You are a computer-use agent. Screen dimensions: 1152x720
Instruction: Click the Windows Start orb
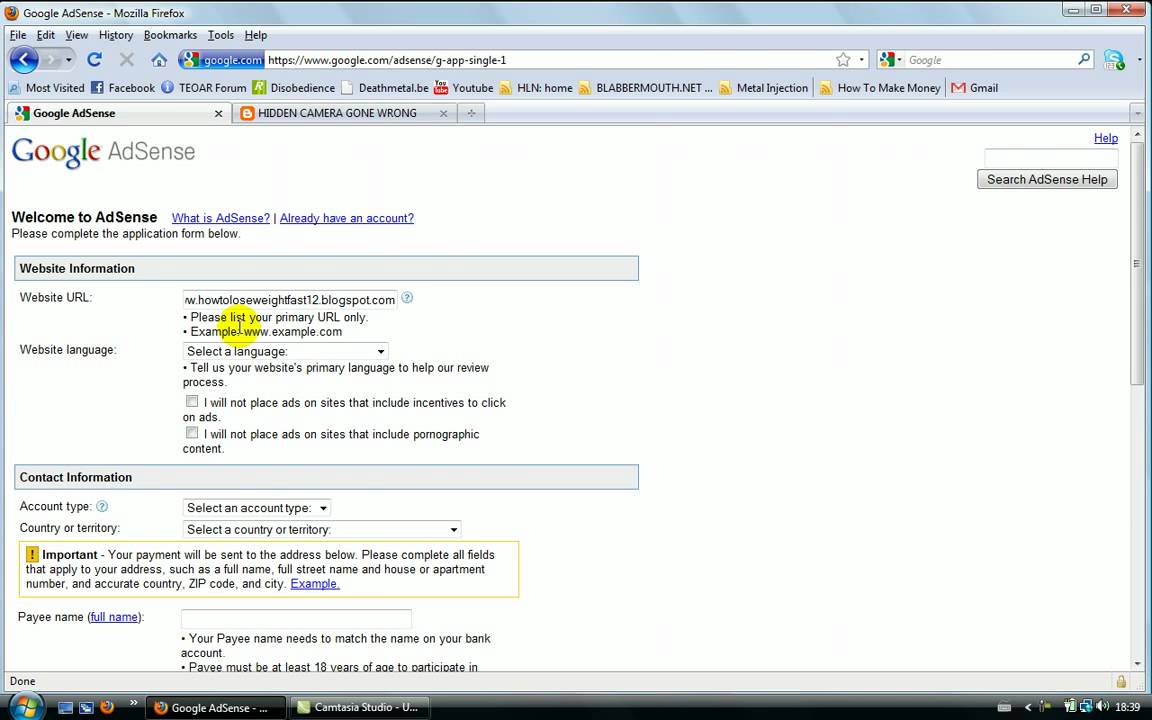pos(25,707)
